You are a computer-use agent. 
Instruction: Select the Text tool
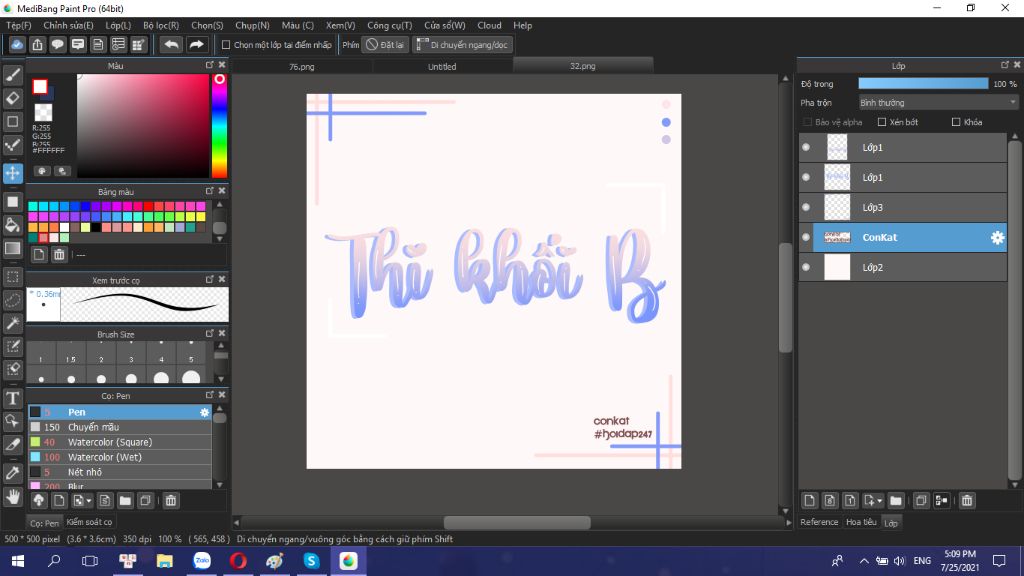click(12, 398)
